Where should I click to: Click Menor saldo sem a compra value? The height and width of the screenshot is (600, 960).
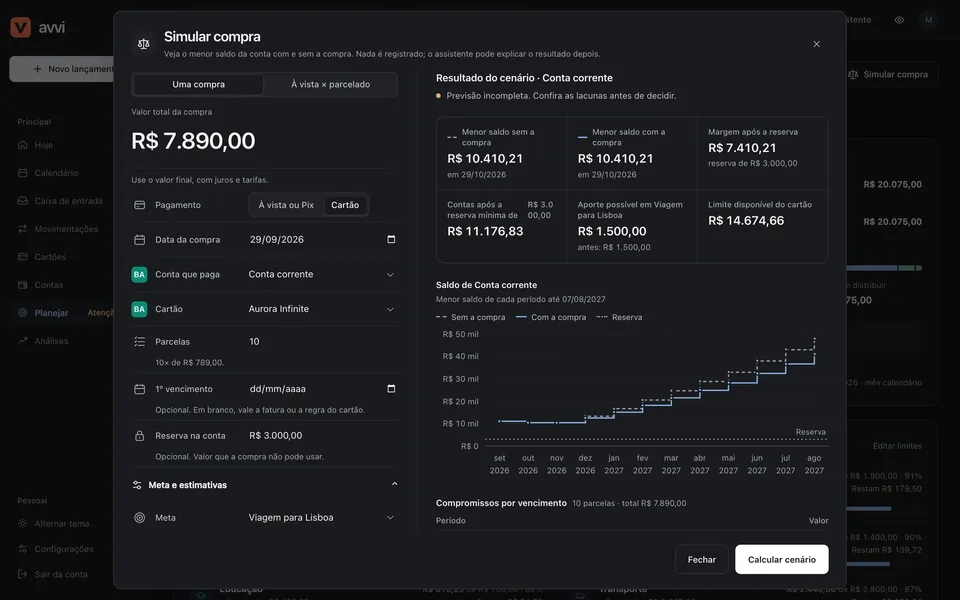point(485,159)
